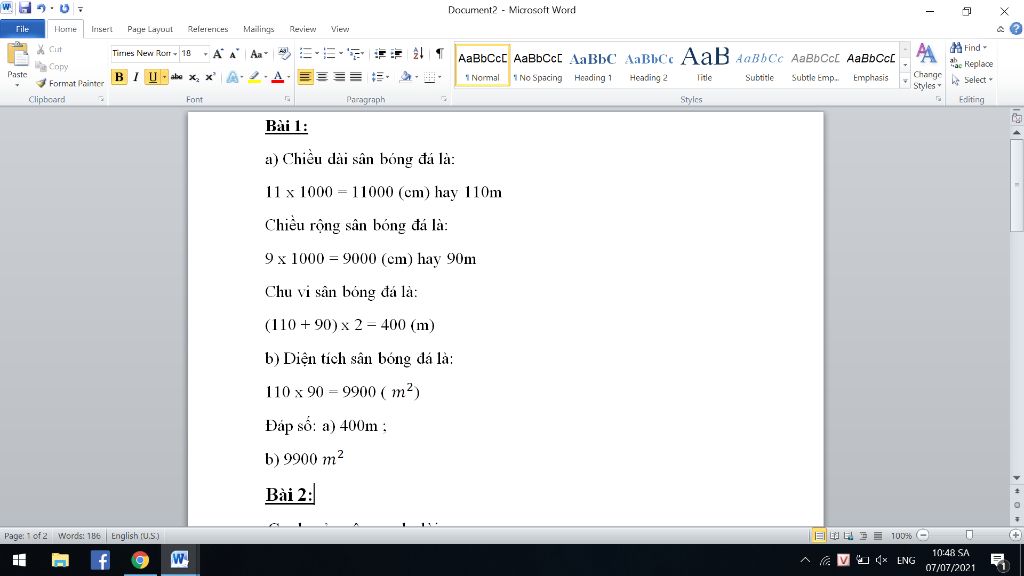This screenshot has height=576, width=1024.
Task: Toggle strikethrough formatting
Action: coord(176,77)
